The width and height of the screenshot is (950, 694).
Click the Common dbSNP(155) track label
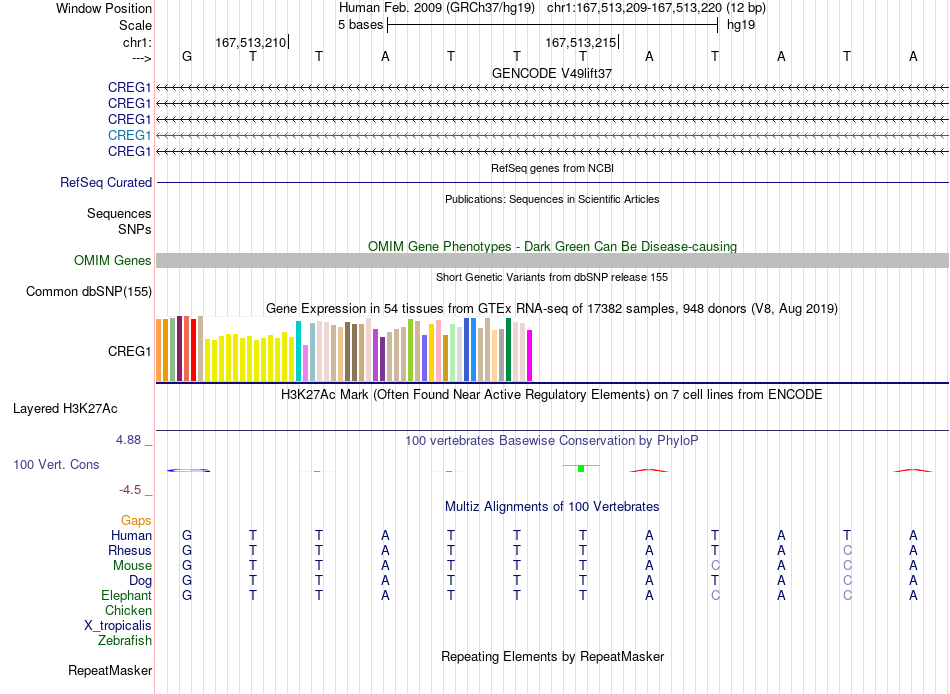click(x=88, y=292)
